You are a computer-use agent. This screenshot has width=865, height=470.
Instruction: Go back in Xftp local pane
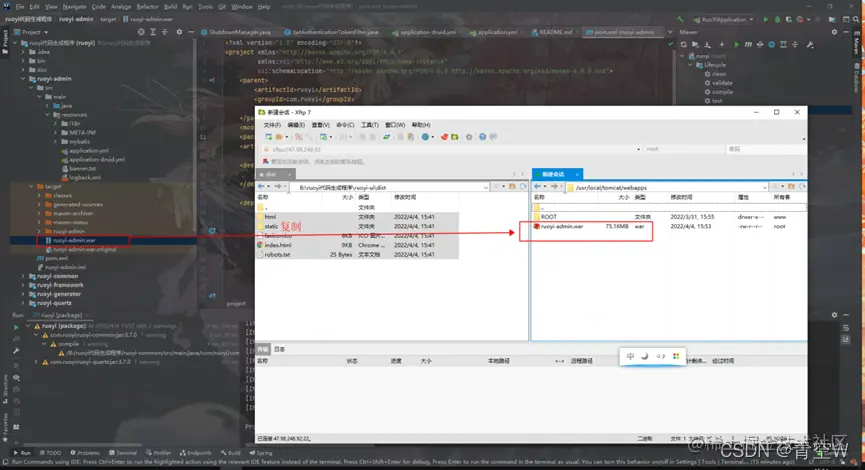point(261,187)
